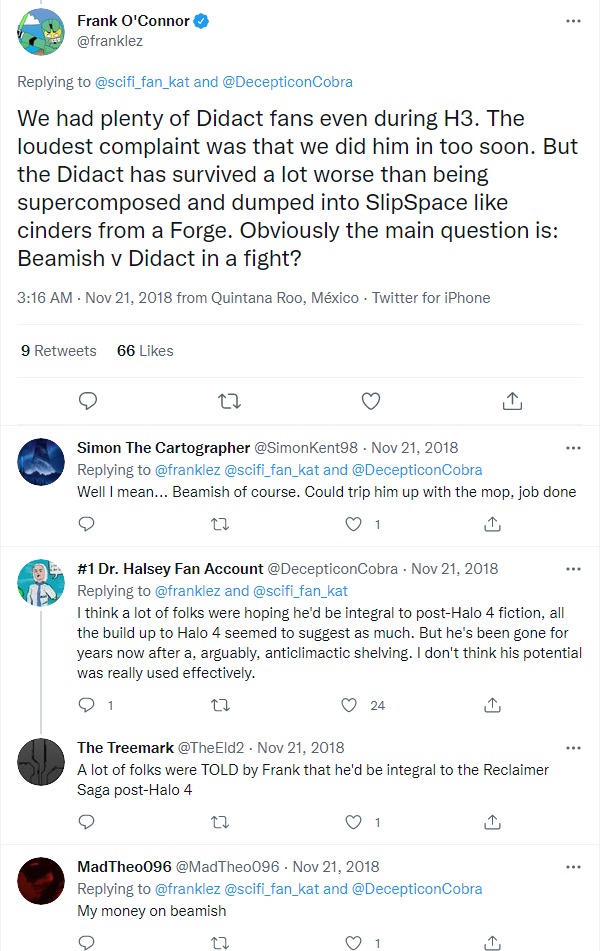
Task: Share Dr. Halsey Fan Account's tweet
Action: 492,705
